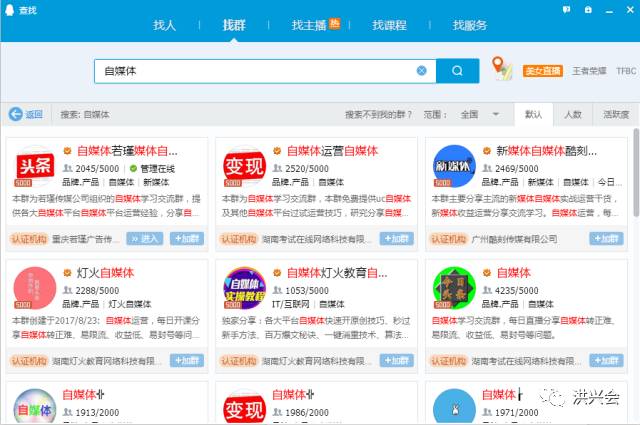Screen dimensions: 640x425
Task: Click 灯火自媒体 tag under 2288/5000
Action: (130, 304)
